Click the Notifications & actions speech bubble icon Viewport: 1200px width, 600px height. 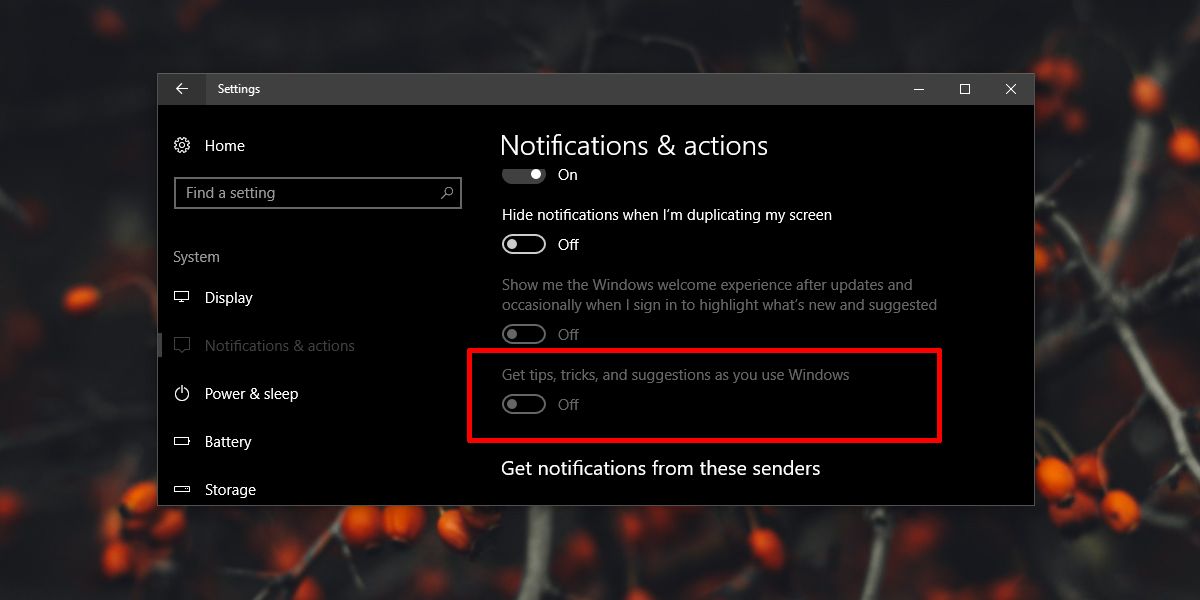pos(182,346)
